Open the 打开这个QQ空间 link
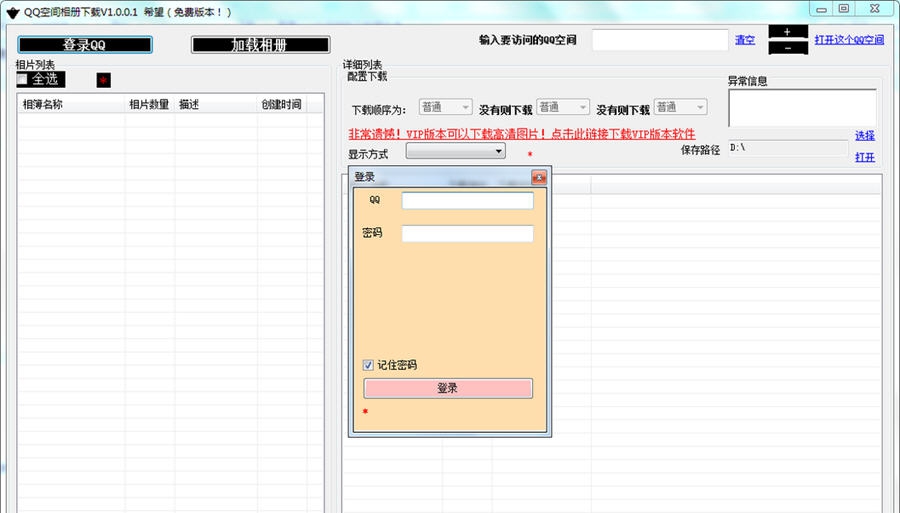This screenshot has height=513, width=900. (849, 40)
